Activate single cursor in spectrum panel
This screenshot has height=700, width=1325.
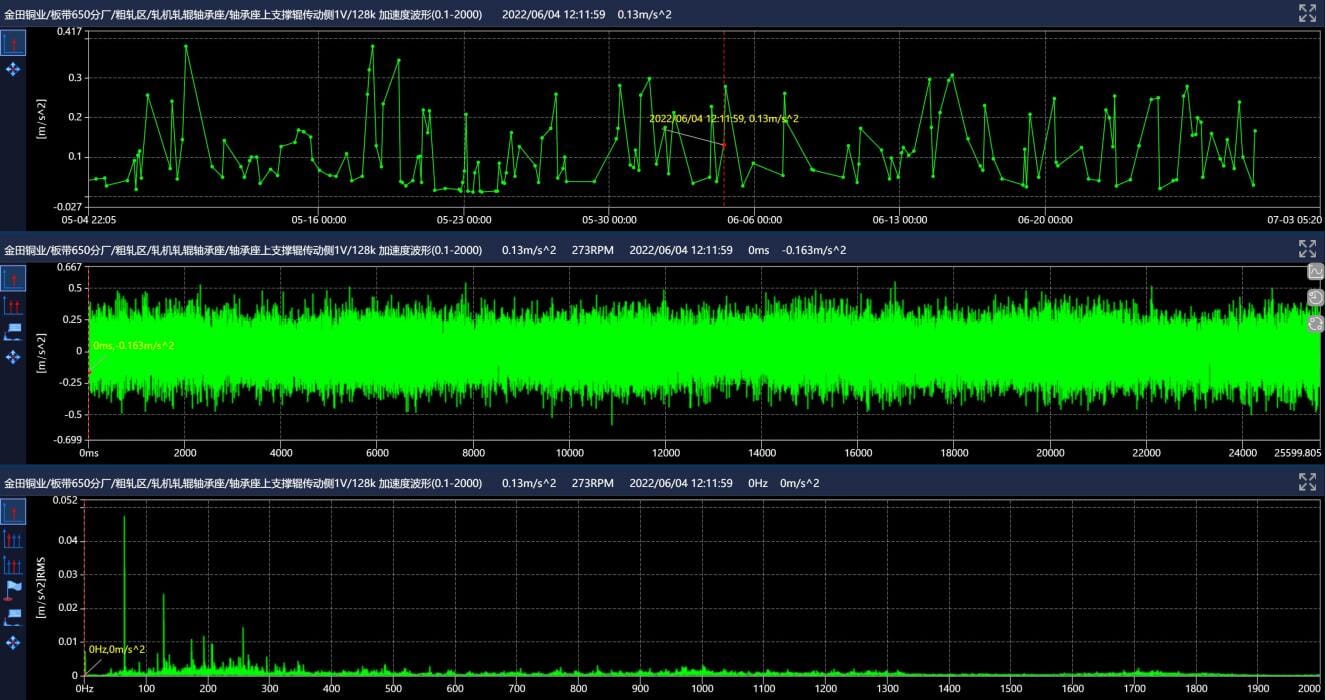pyautogui.click(x=13, y=512)
